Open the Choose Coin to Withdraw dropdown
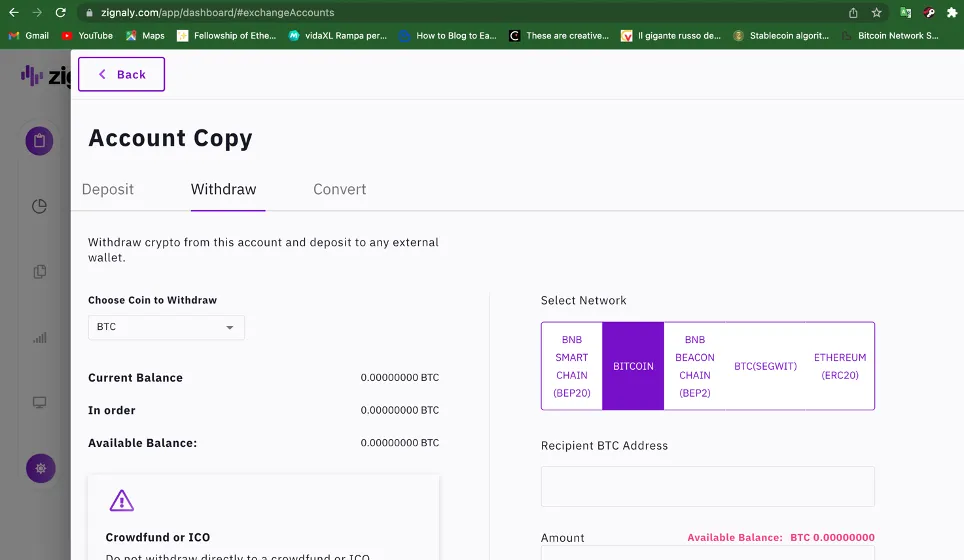This screenshot has height=560, width=964. [166, 327]
